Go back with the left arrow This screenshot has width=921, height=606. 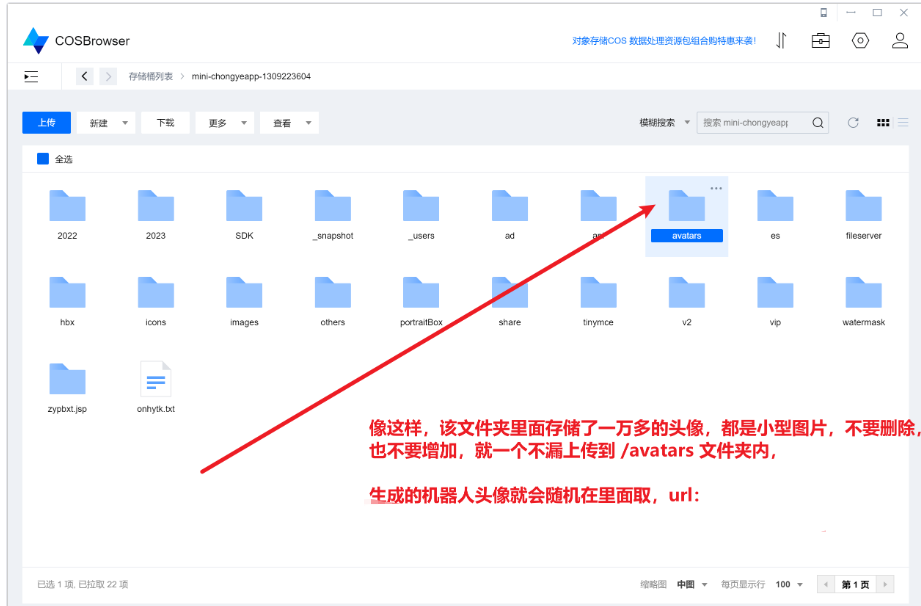(x=85, y=76)
